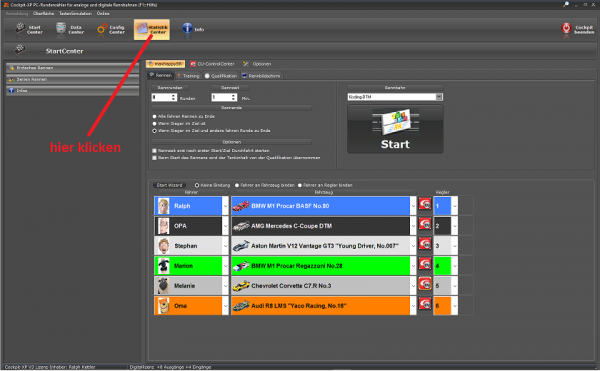Click the Cockpit beenden power icon

coord(566,29)
